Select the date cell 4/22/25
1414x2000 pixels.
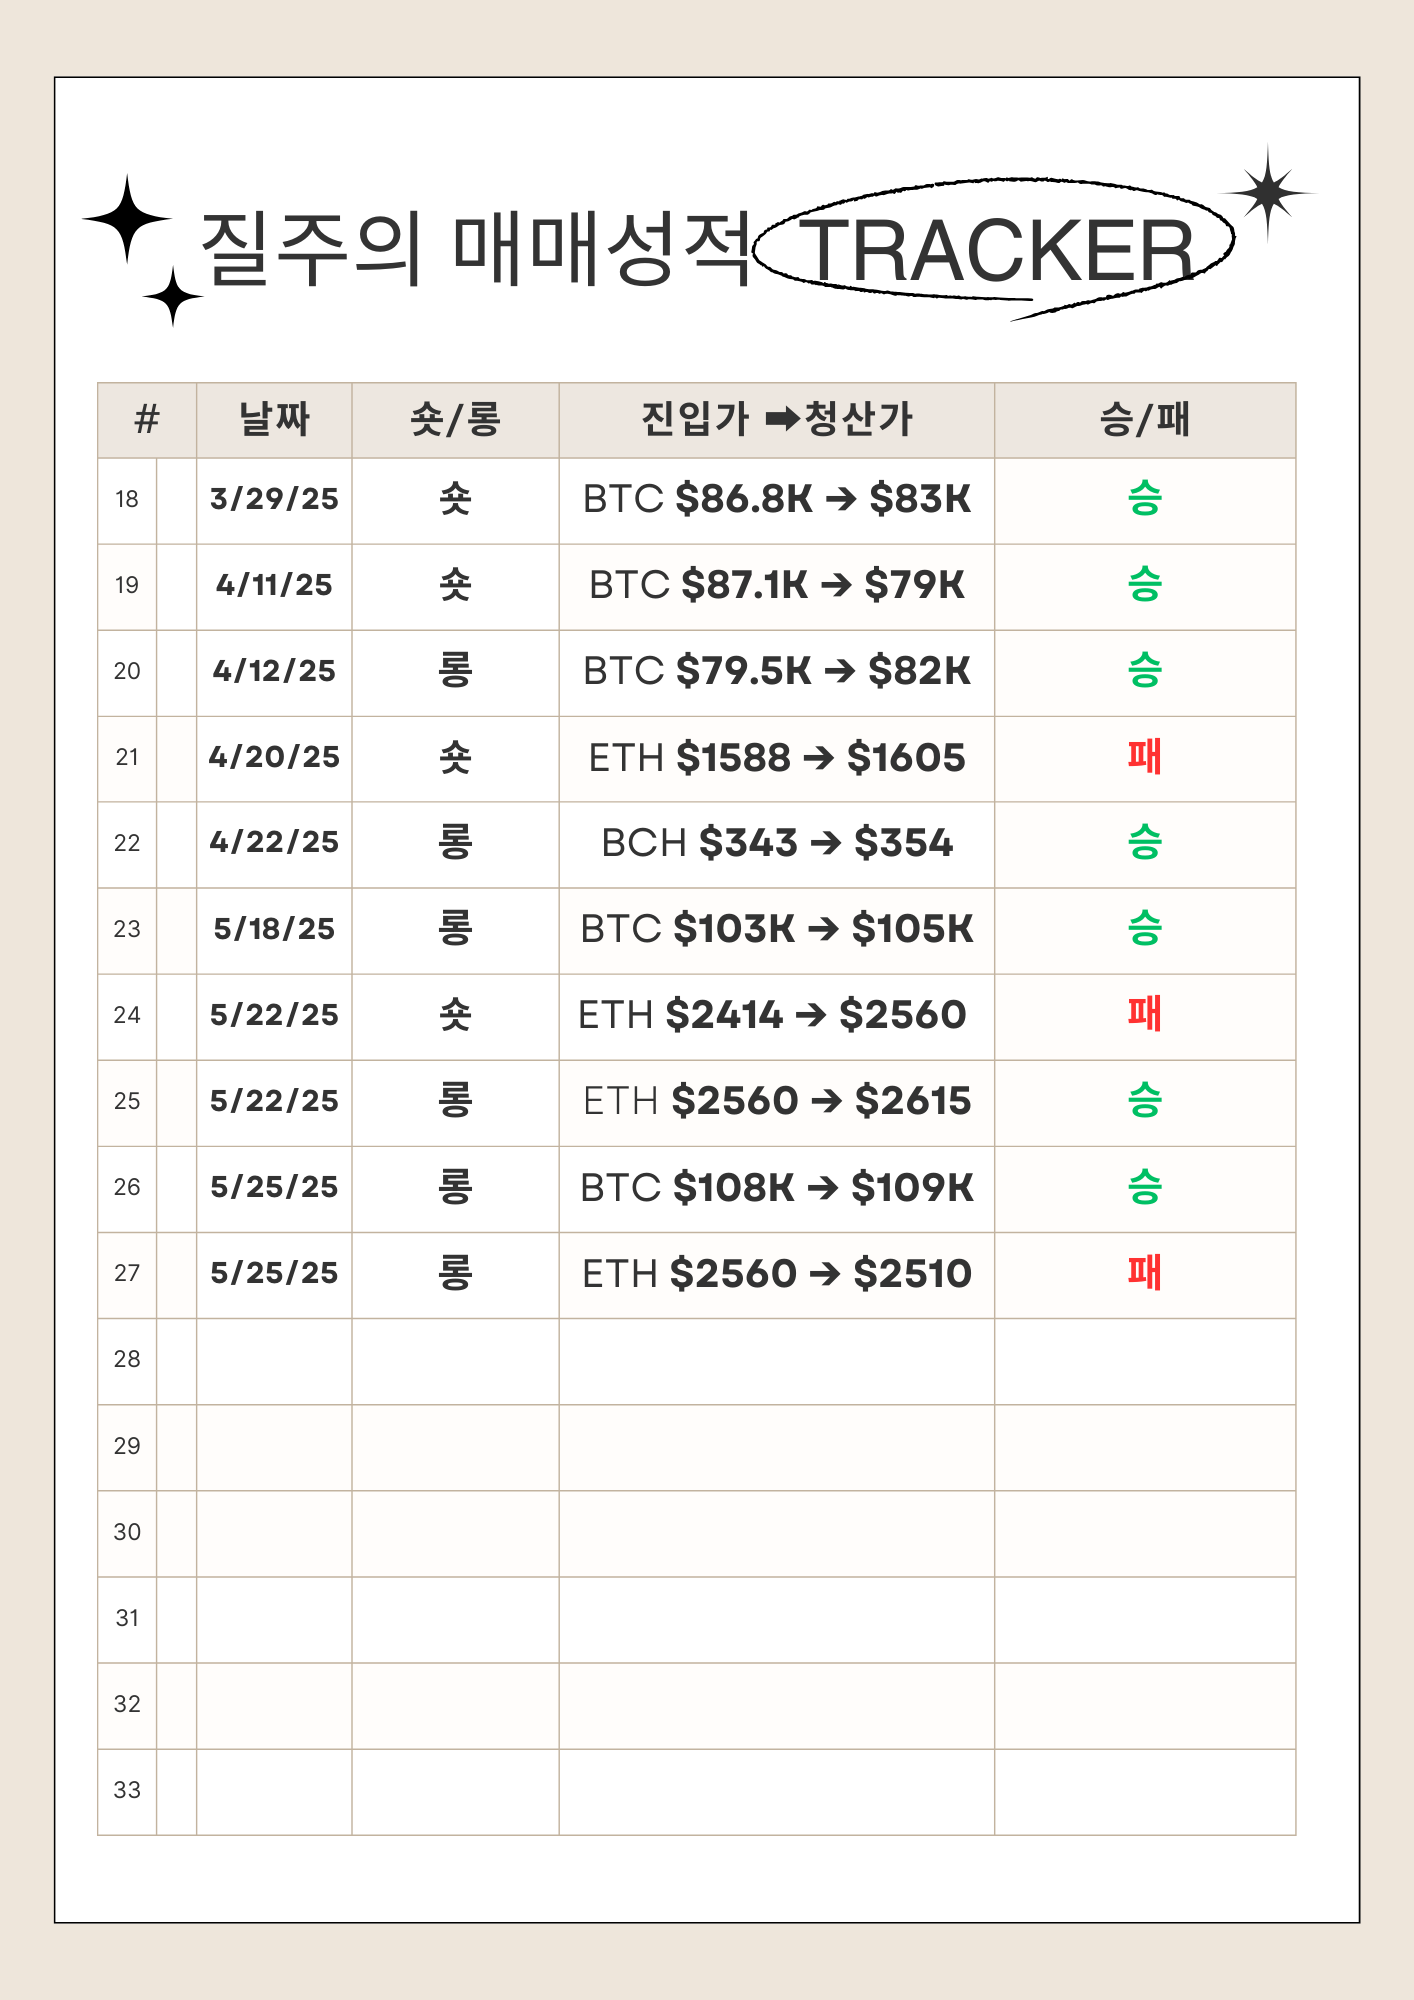(x=274, y=843)
